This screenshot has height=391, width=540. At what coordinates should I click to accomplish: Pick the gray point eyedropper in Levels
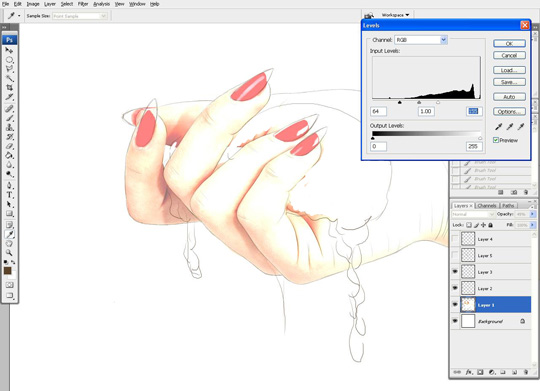[510, 127]
